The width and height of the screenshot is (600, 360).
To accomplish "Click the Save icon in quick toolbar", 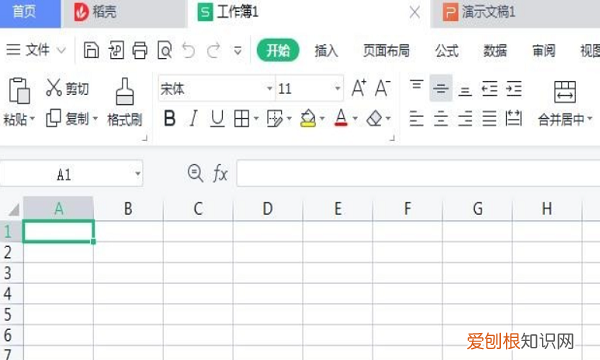I will (x=91, y=50).
